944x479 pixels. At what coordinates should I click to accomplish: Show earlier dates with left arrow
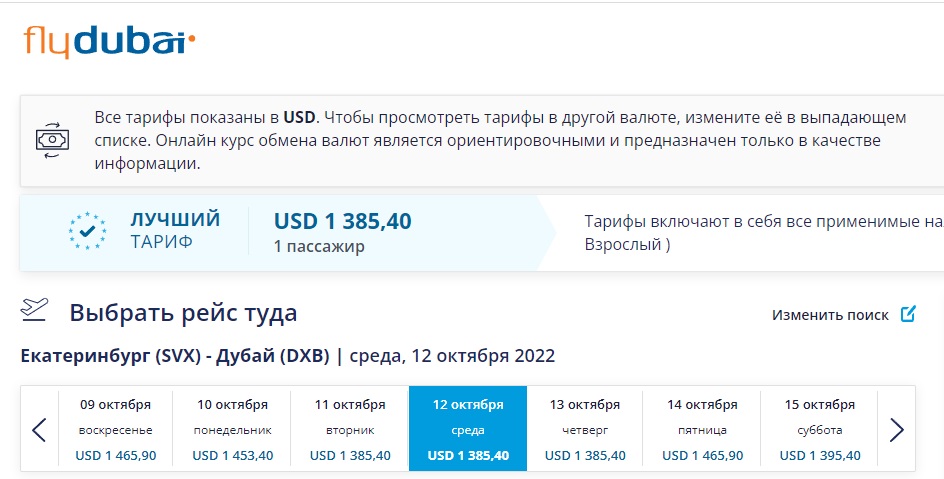pyautogui.click(x=39, y=430)
